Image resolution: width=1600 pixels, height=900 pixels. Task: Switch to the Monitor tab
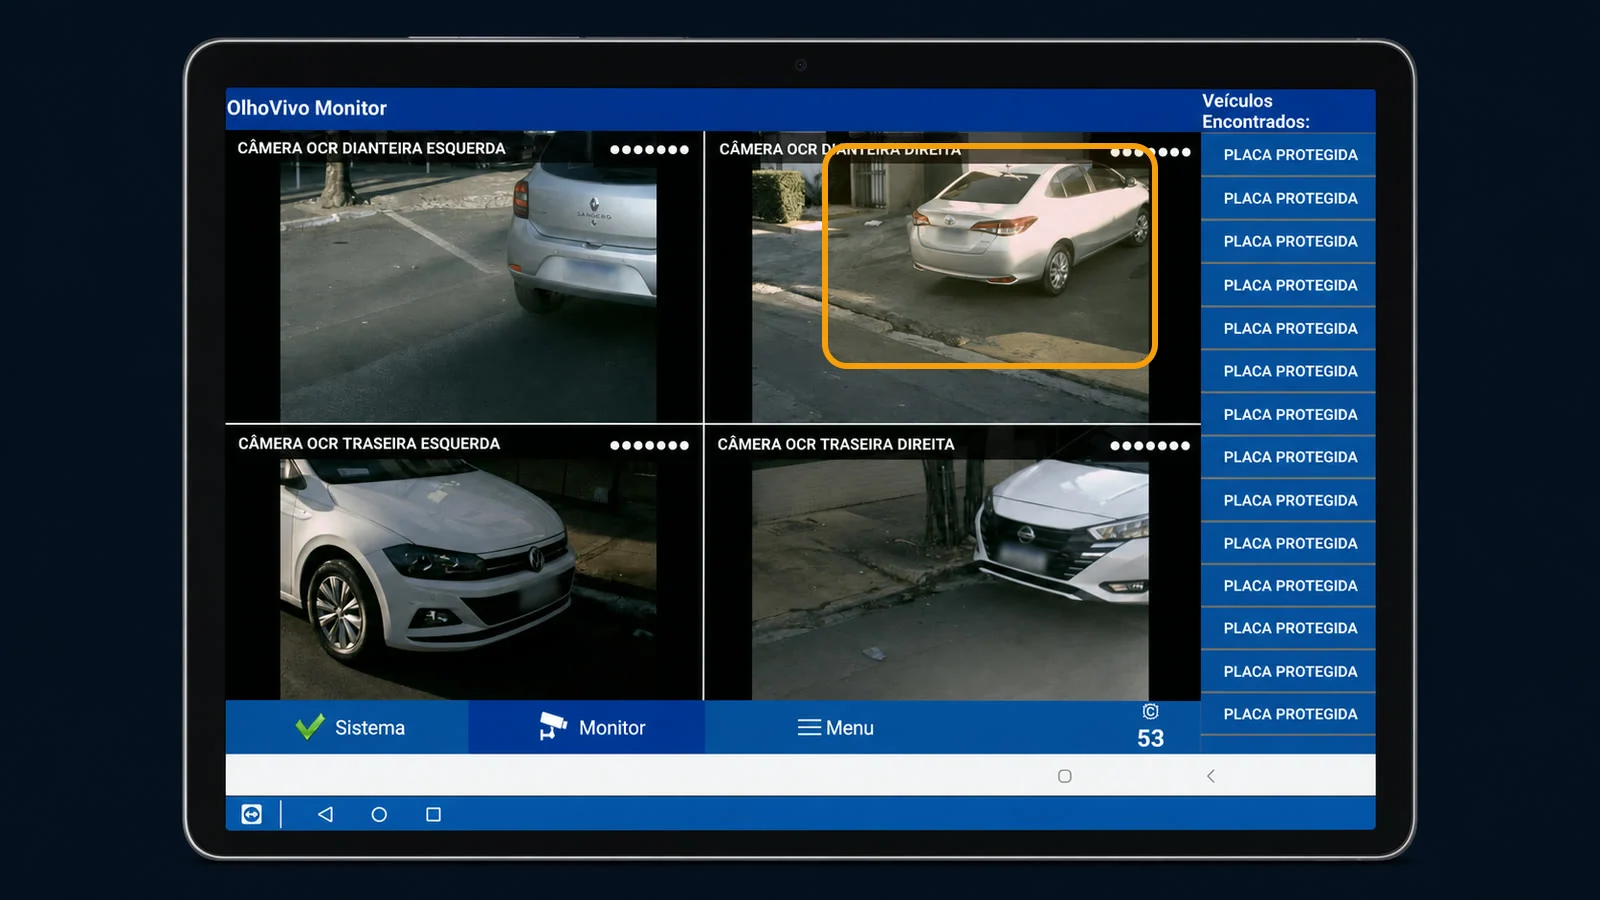[x=587, y=727]
